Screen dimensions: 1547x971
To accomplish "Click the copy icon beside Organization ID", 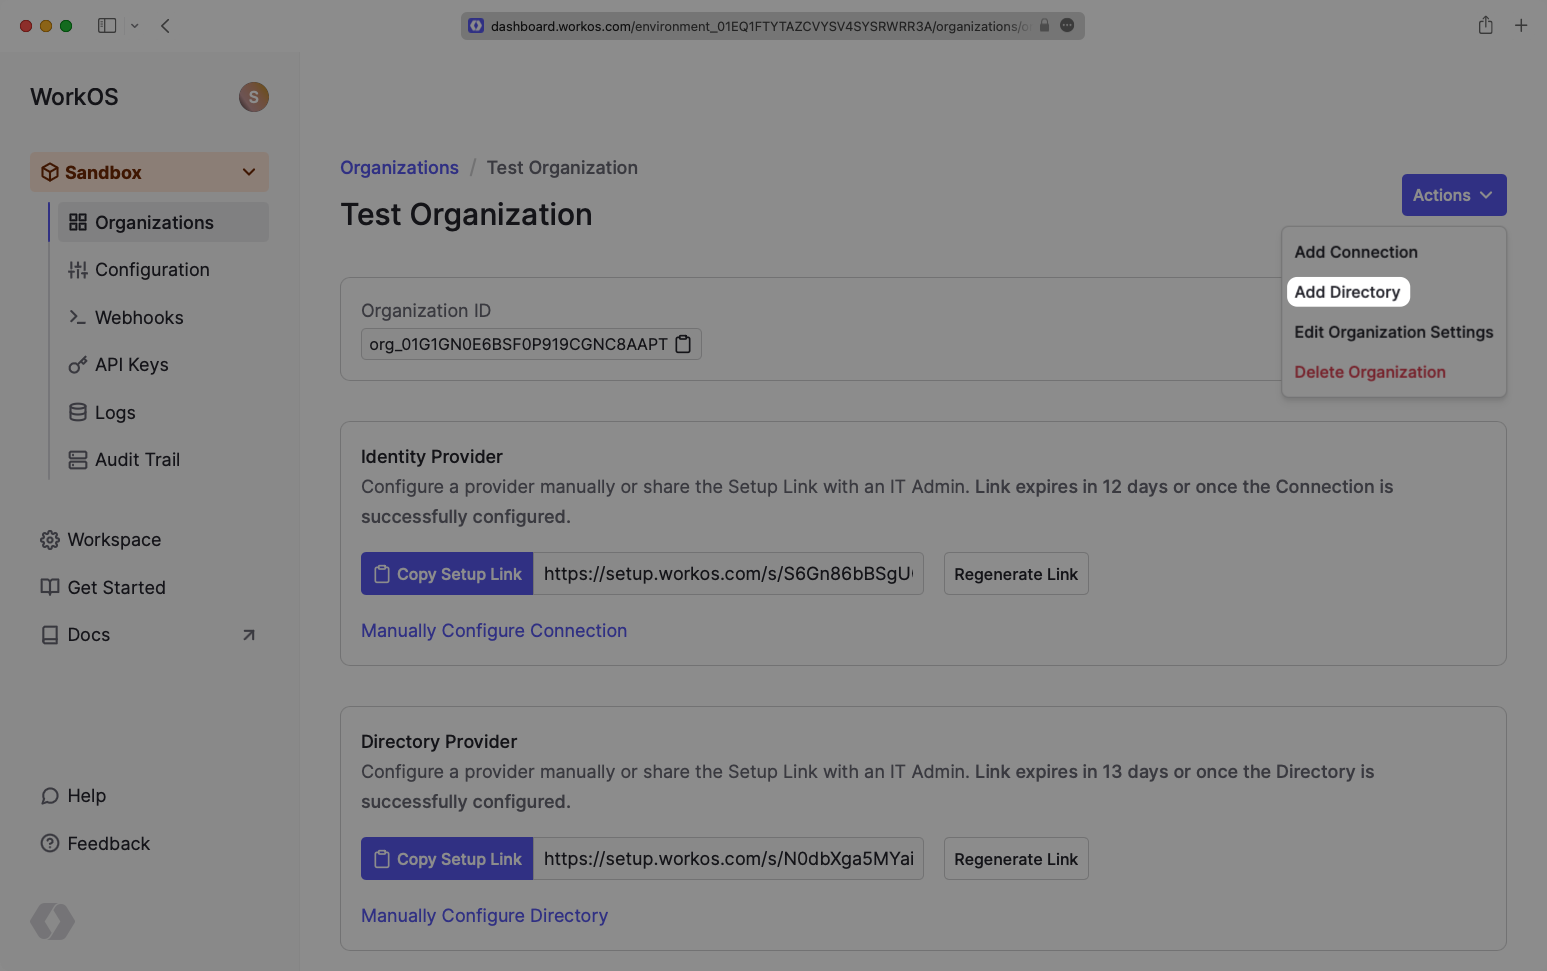I will click(x=683, y=344).
